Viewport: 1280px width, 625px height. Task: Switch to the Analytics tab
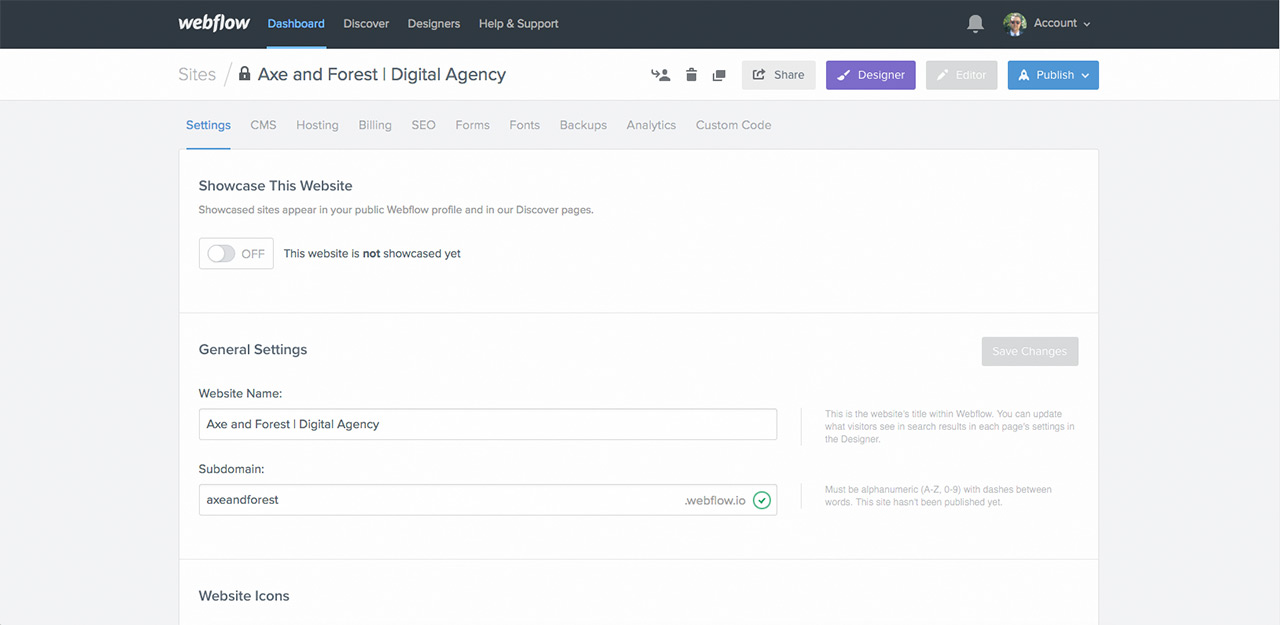click(x=651, y=125)
